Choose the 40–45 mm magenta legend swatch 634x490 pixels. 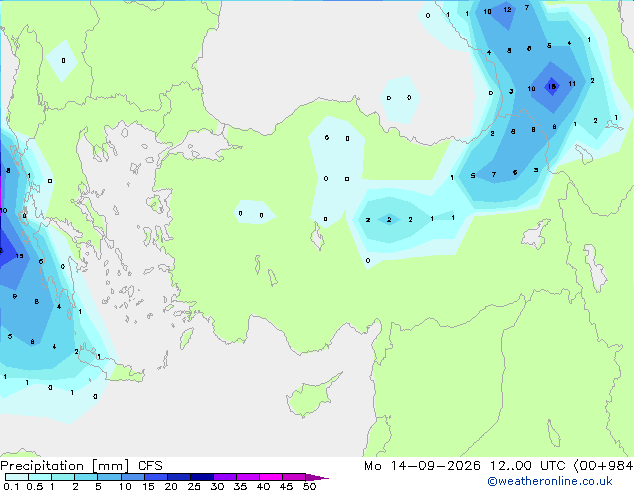tap(271, 477)
